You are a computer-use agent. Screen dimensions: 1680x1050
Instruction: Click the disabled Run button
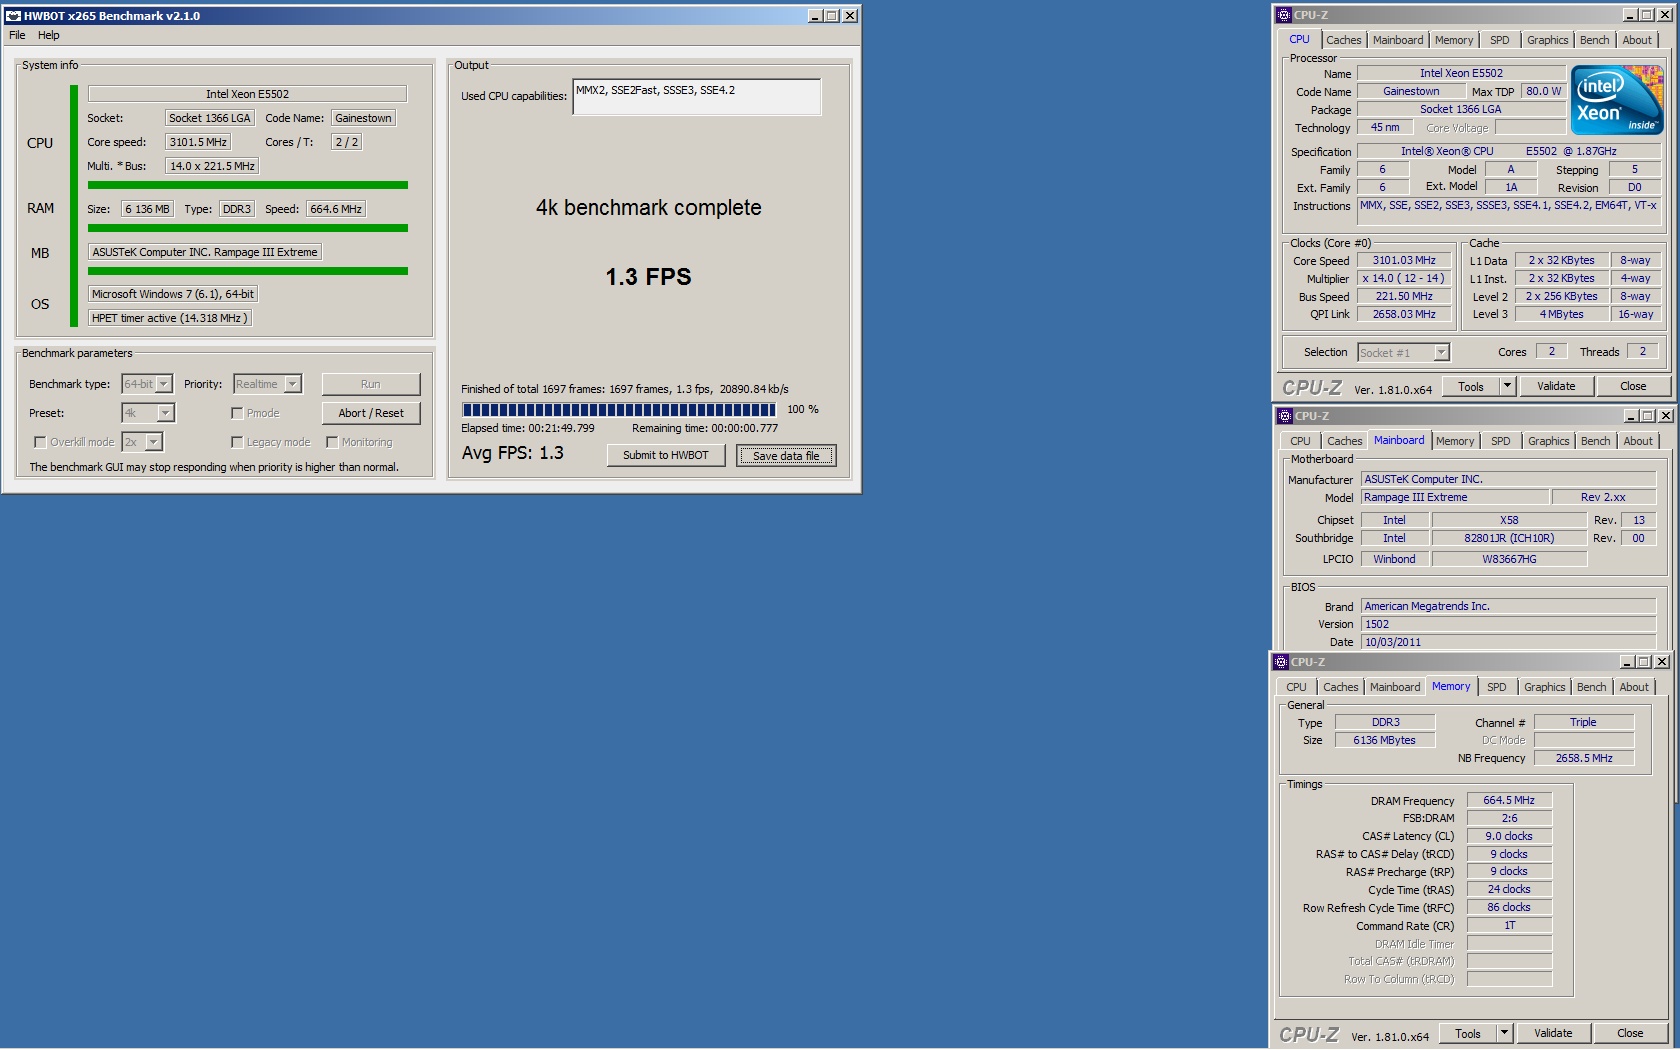[x=371, y=384]
